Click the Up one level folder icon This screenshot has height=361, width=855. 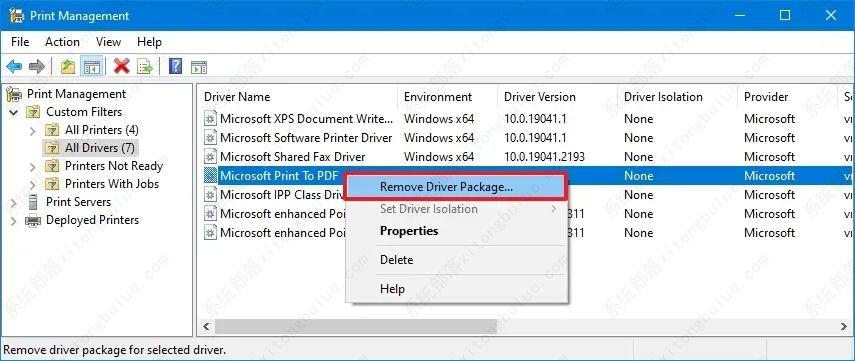pyautogui.click(x=68, y=67)
